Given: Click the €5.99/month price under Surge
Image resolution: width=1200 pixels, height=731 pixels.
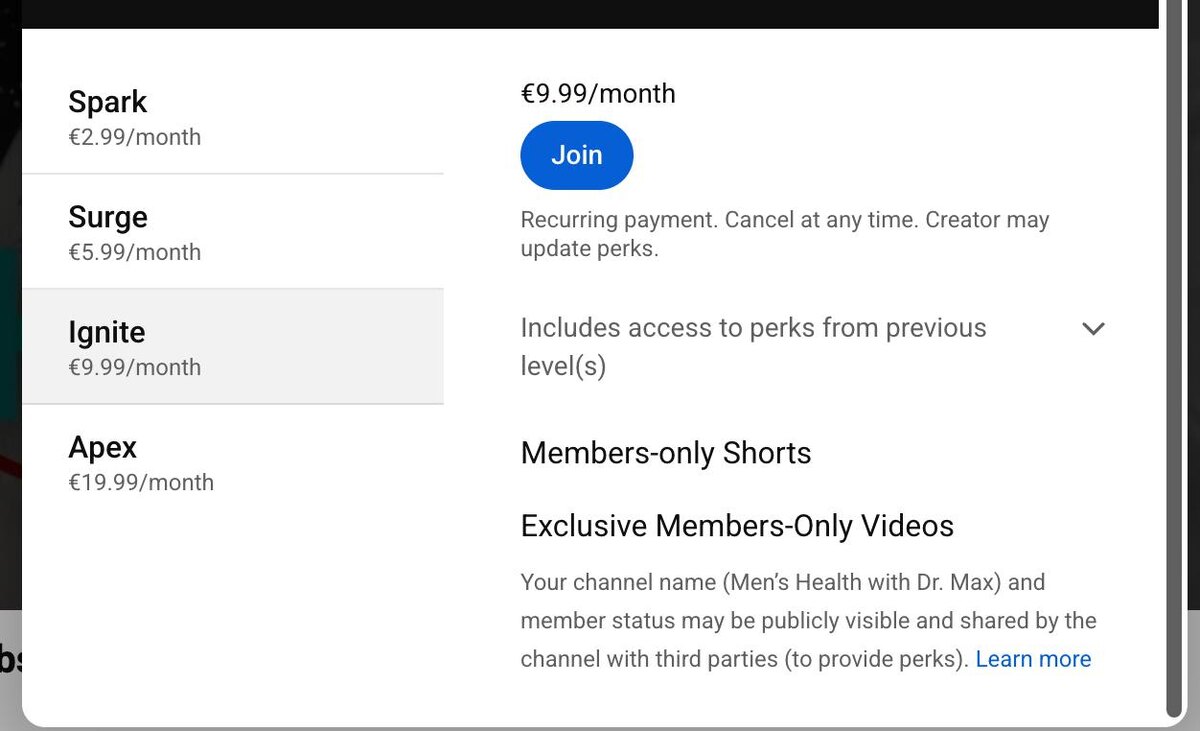Looking at the screenshot, I should pos(134,252).
